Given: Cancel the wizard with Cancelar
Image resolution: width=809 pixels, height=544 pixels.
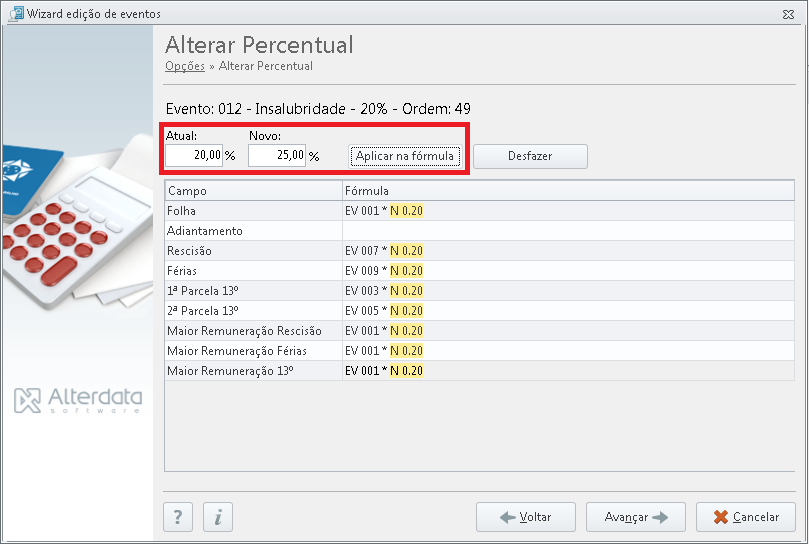Looking at the screenshot, I should (x=746, y=517).
